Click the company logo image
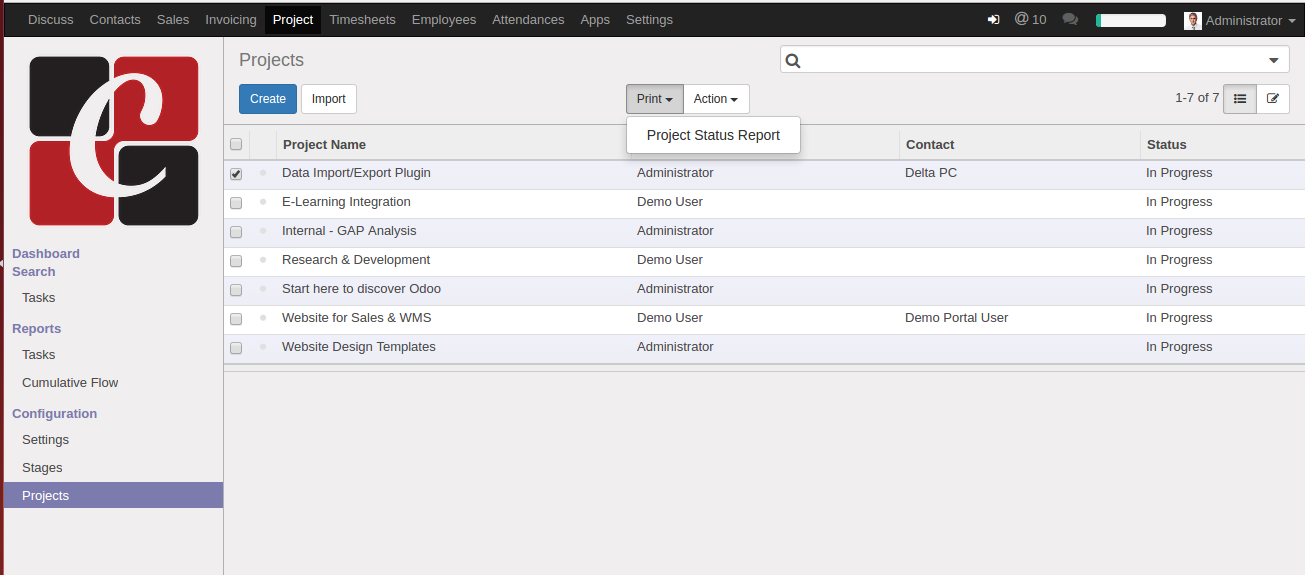The height and width of the screenshot is (575, 1305). [114, 141]
